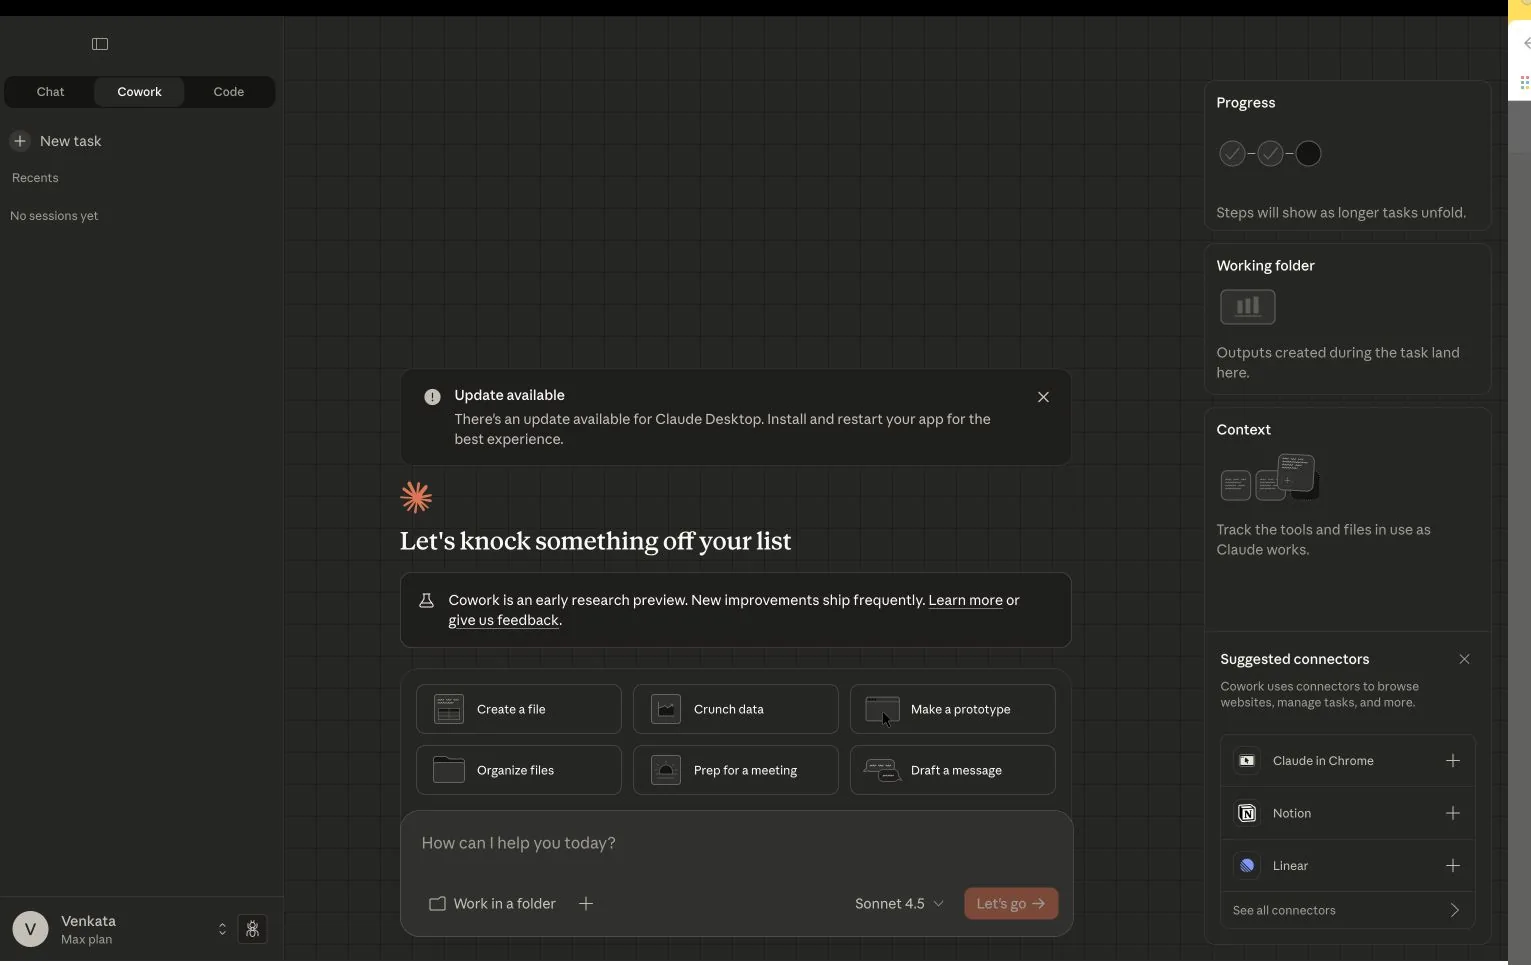Image resolution: width=1531 pixels, height=965 pixels.
Task: Expand See all connectors
Action: (1347, 910)
